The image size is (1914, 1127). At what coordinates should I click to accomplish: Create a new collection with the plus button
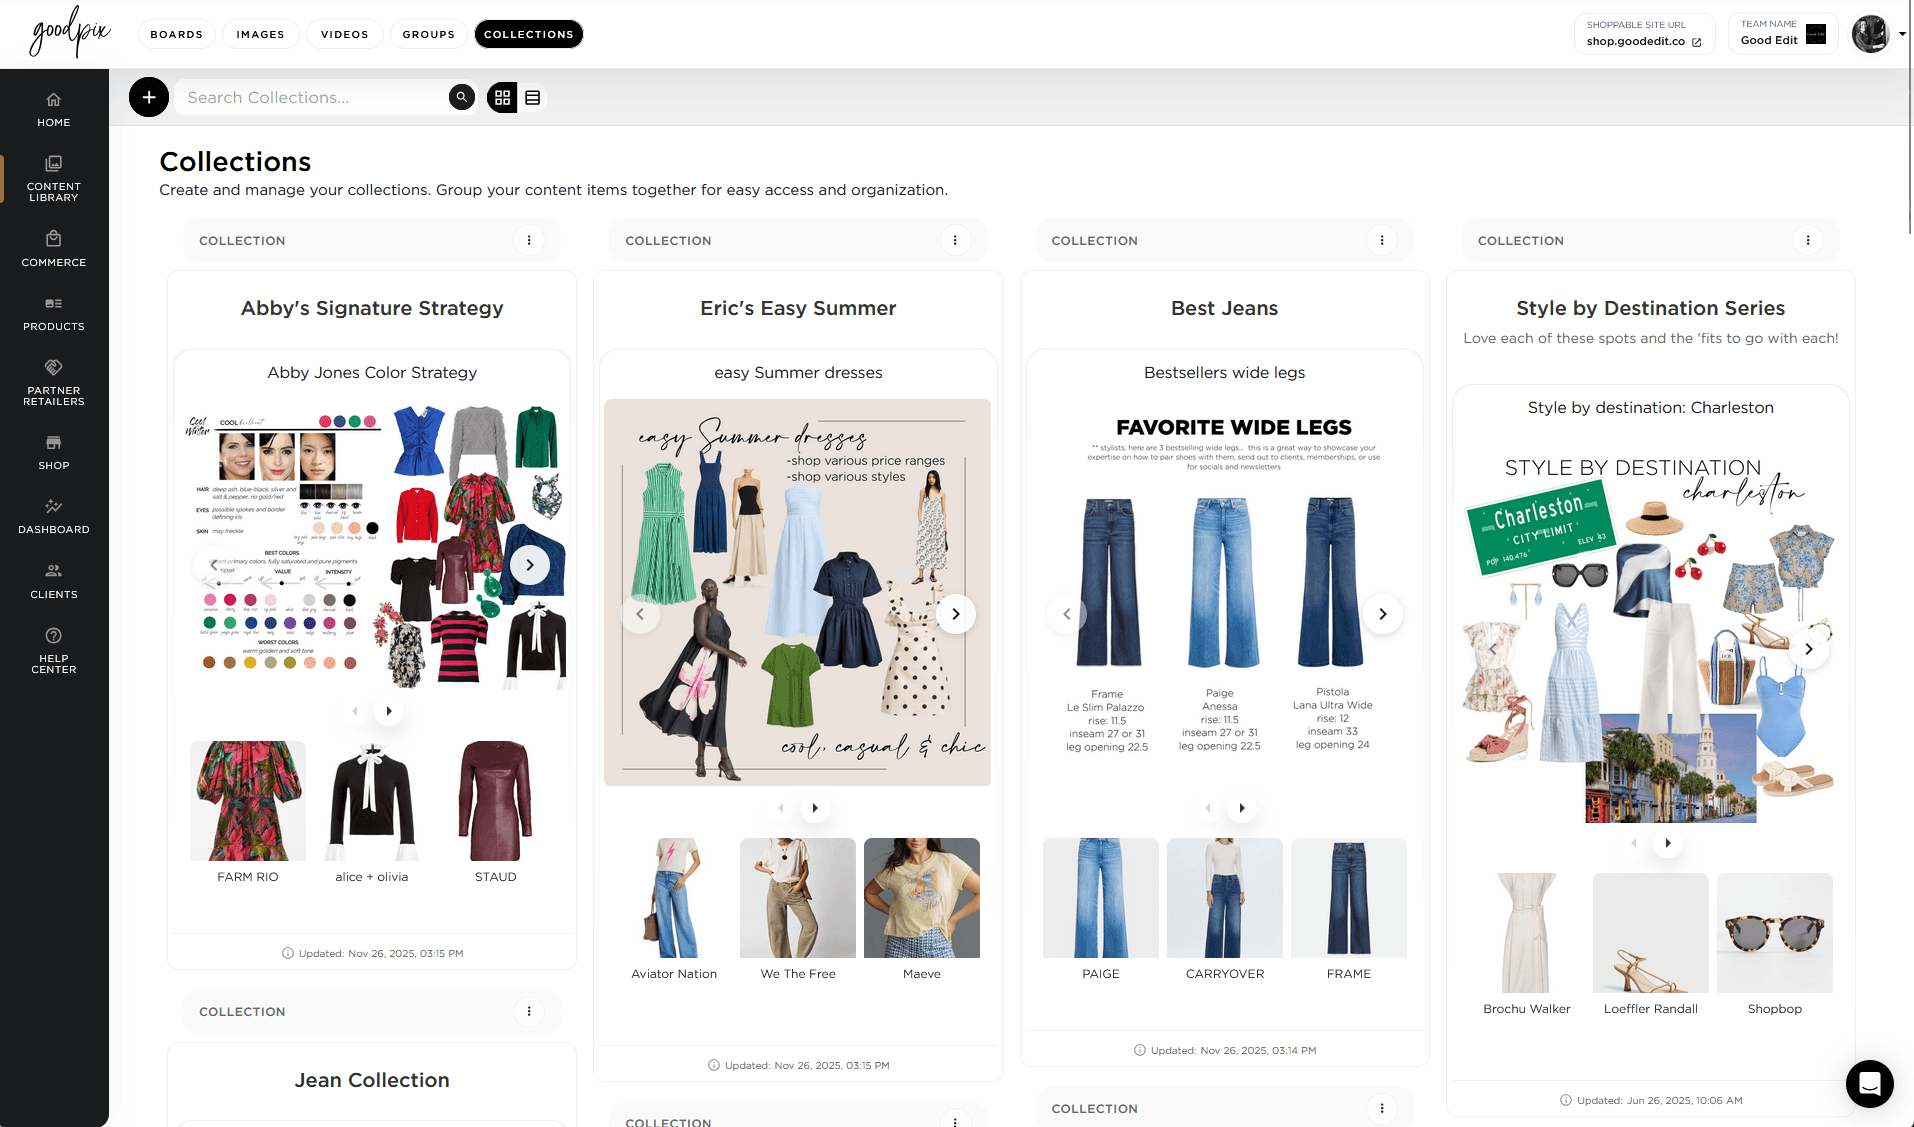[x=149, y=97]
